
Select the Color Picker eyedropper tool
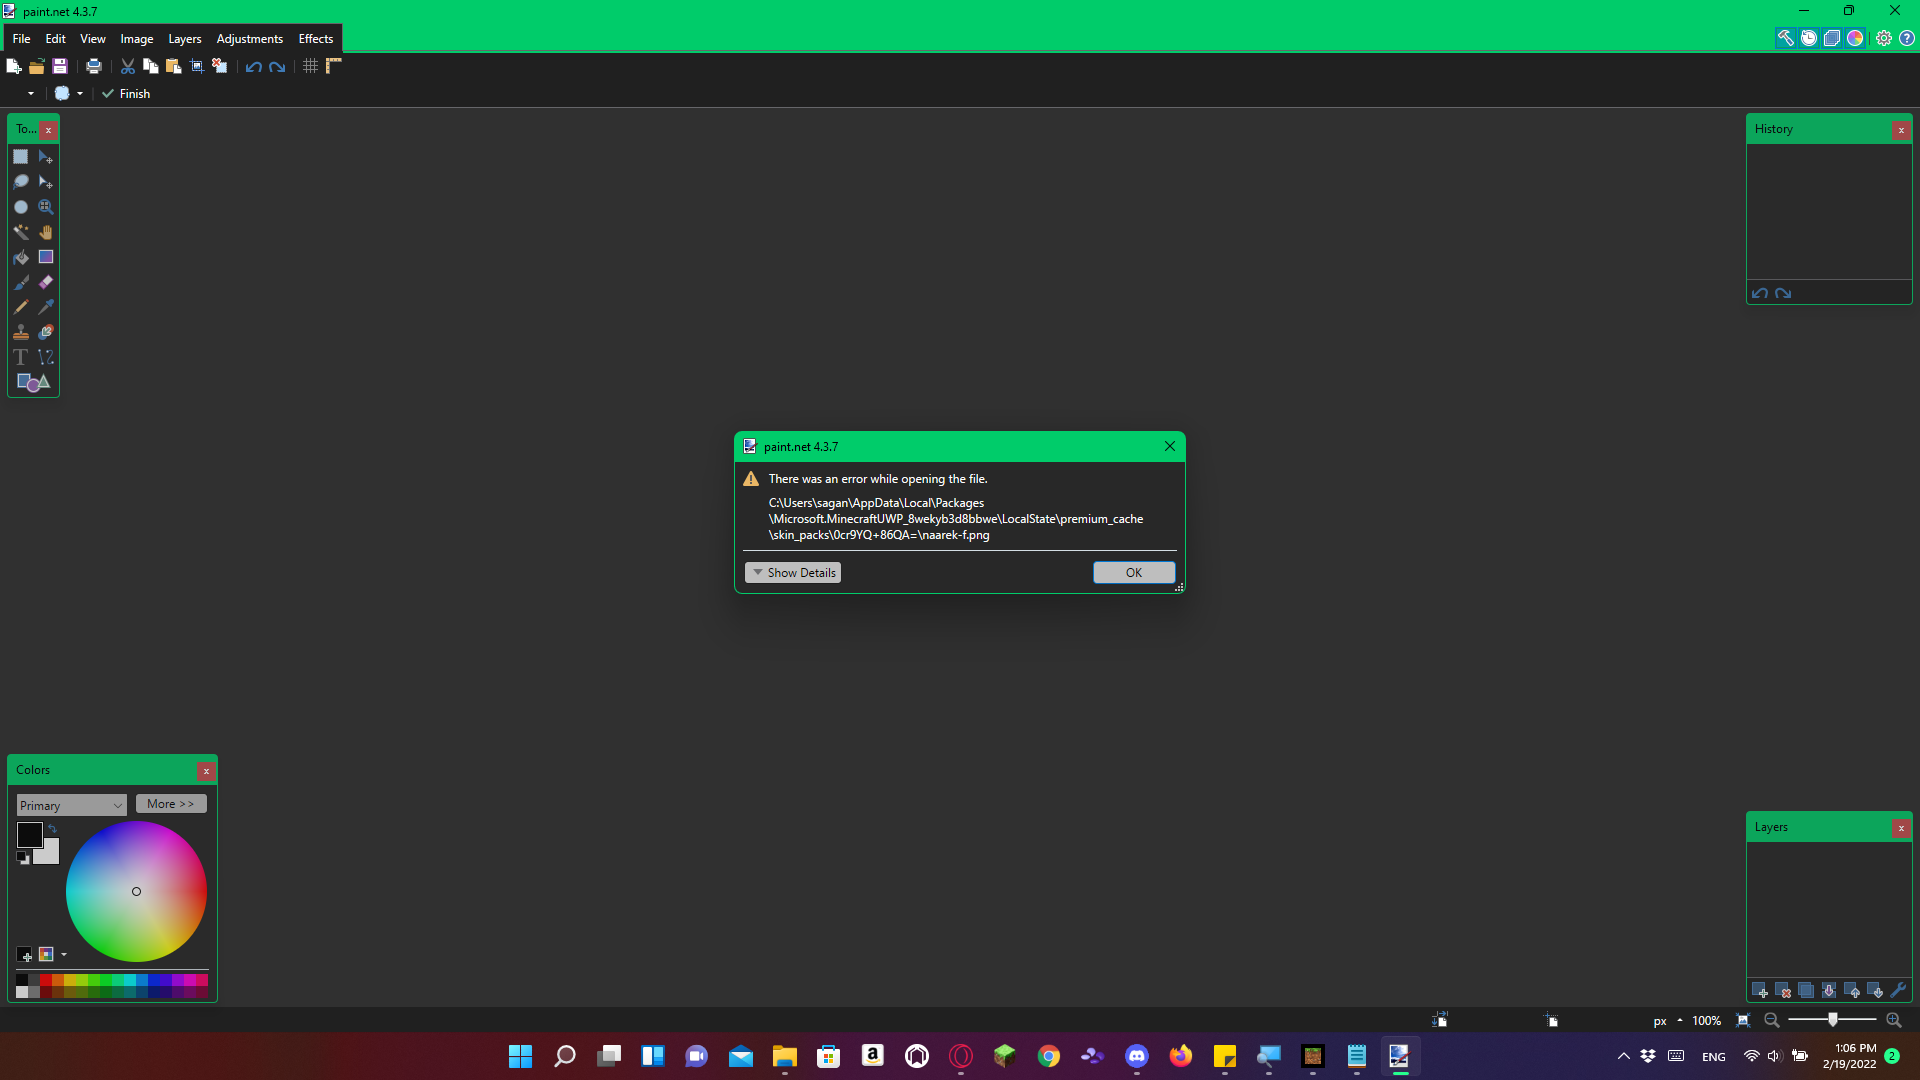tap(46, 307)
